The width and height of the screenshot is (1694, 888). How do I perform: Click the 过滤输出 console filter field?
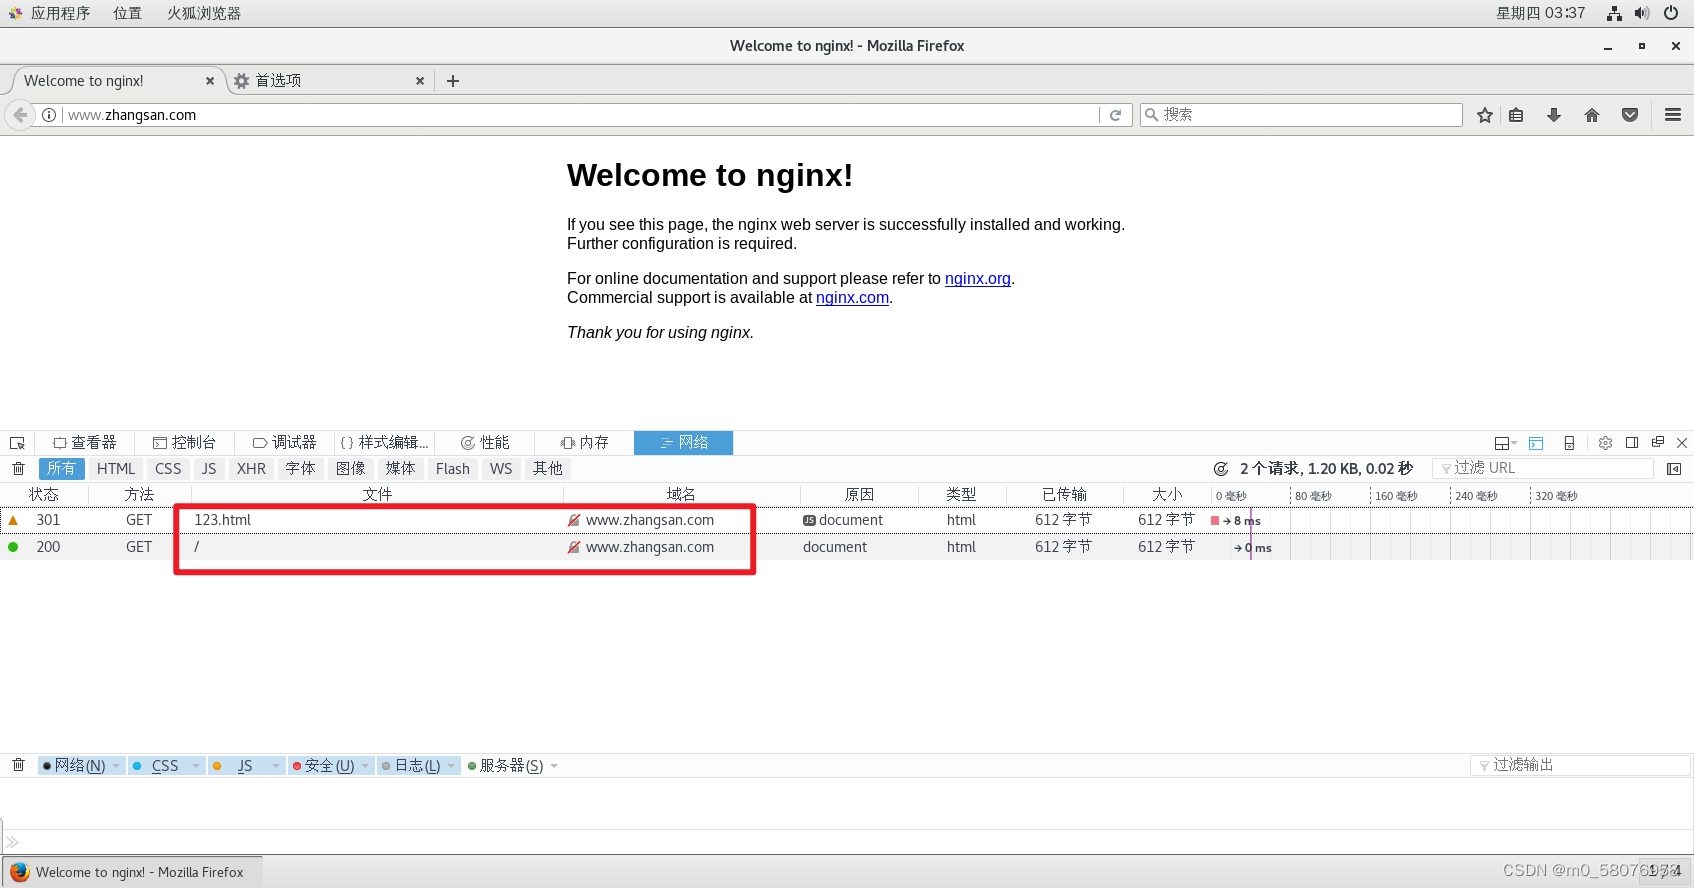click(x=1580, y=765)
